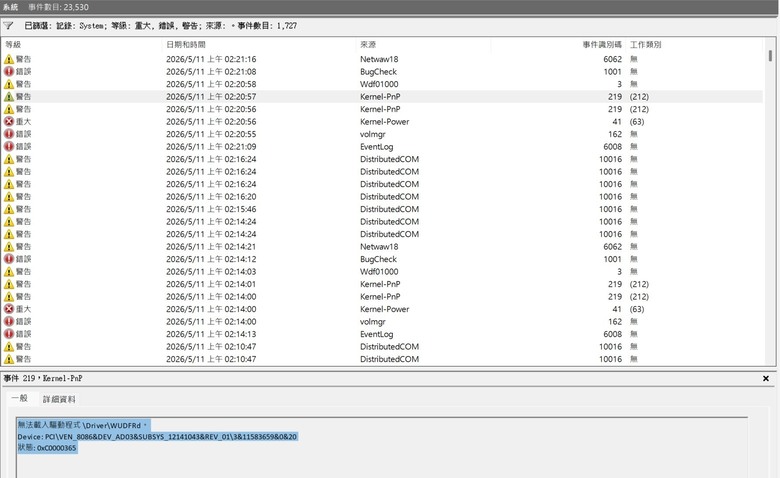Image resolution: width=780 pixels, height=478 pixels.
Task: Click error icon of EventLog 02:14:13 event
Action: tap(9, 334)
